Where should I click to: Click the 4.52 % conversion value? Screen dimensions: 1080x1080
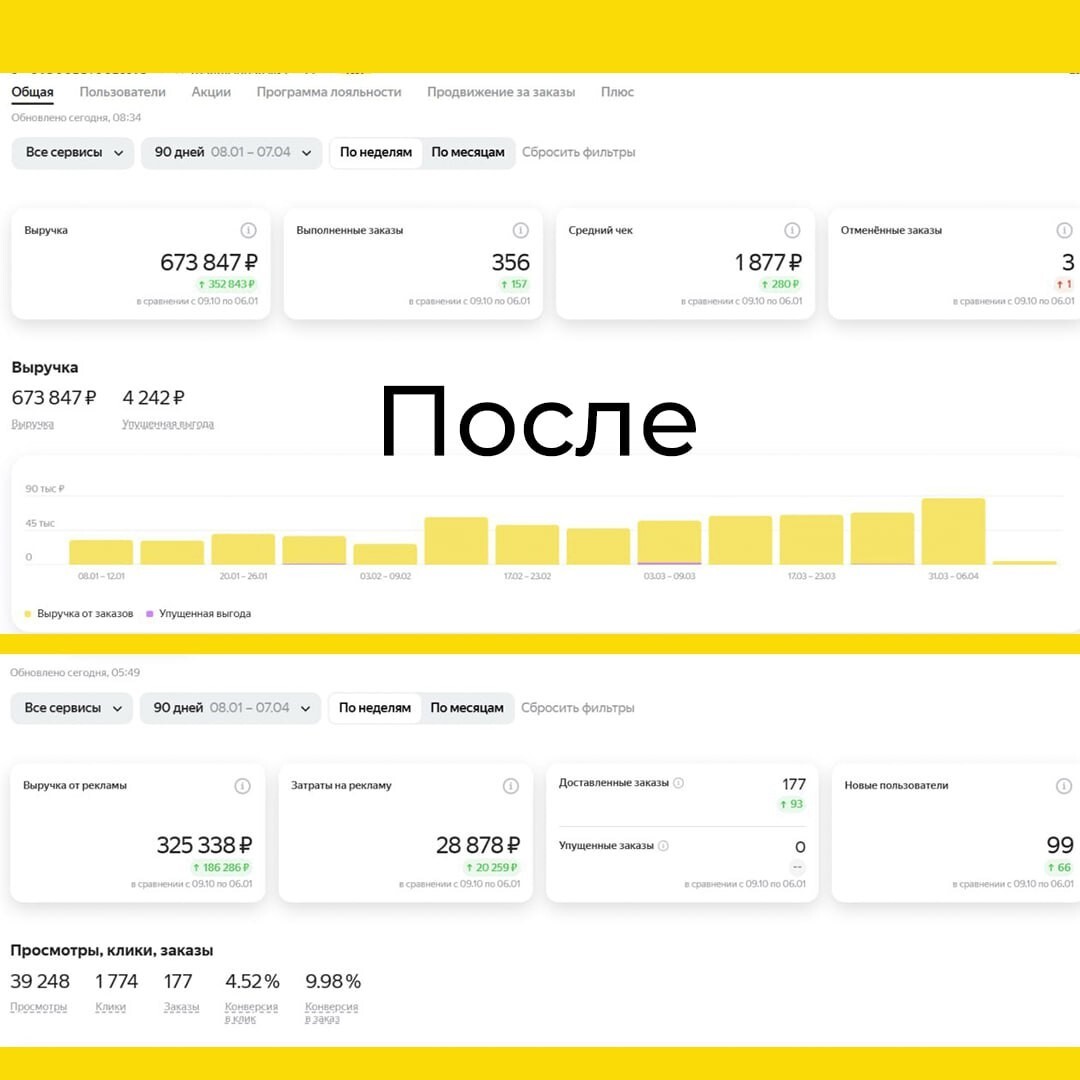(252, 982)
